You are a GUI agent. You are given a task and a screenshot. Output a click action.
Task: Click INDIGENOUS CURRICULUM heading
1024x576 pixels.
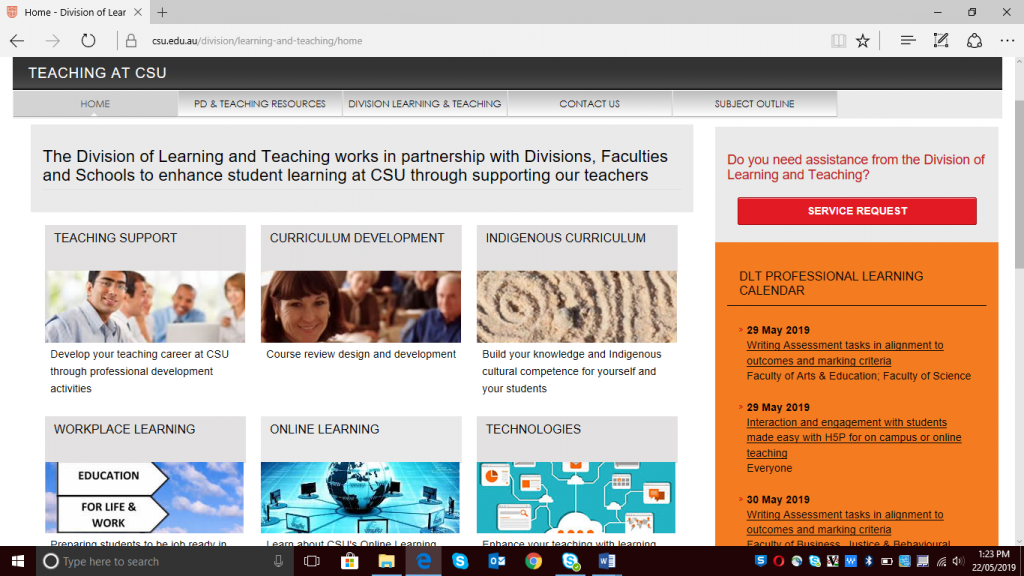[566, 238]
